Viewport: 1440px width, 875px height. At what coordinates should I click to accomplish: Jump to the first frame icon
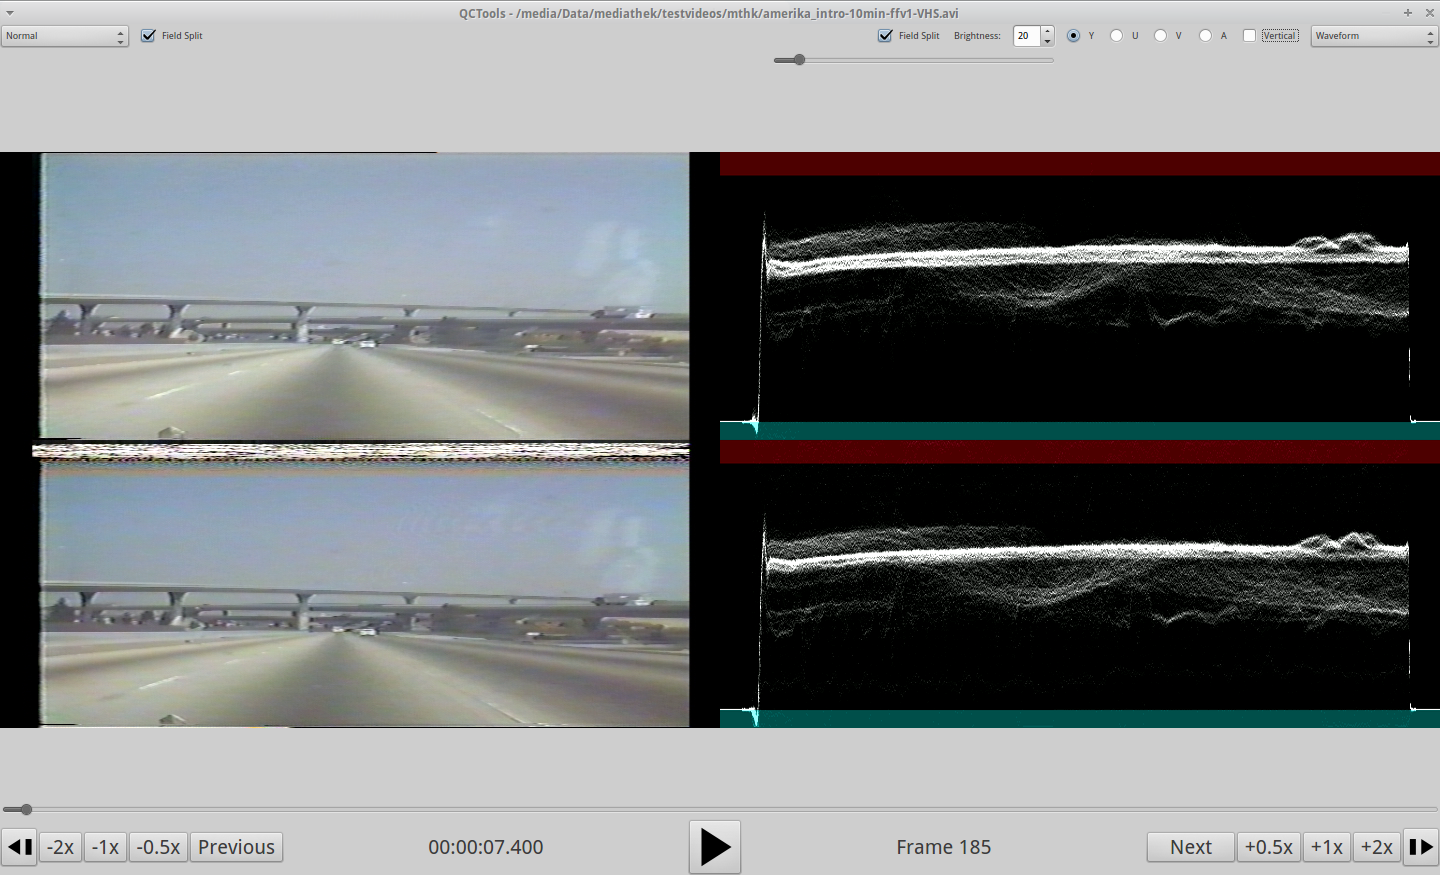(x=19, y=847)
